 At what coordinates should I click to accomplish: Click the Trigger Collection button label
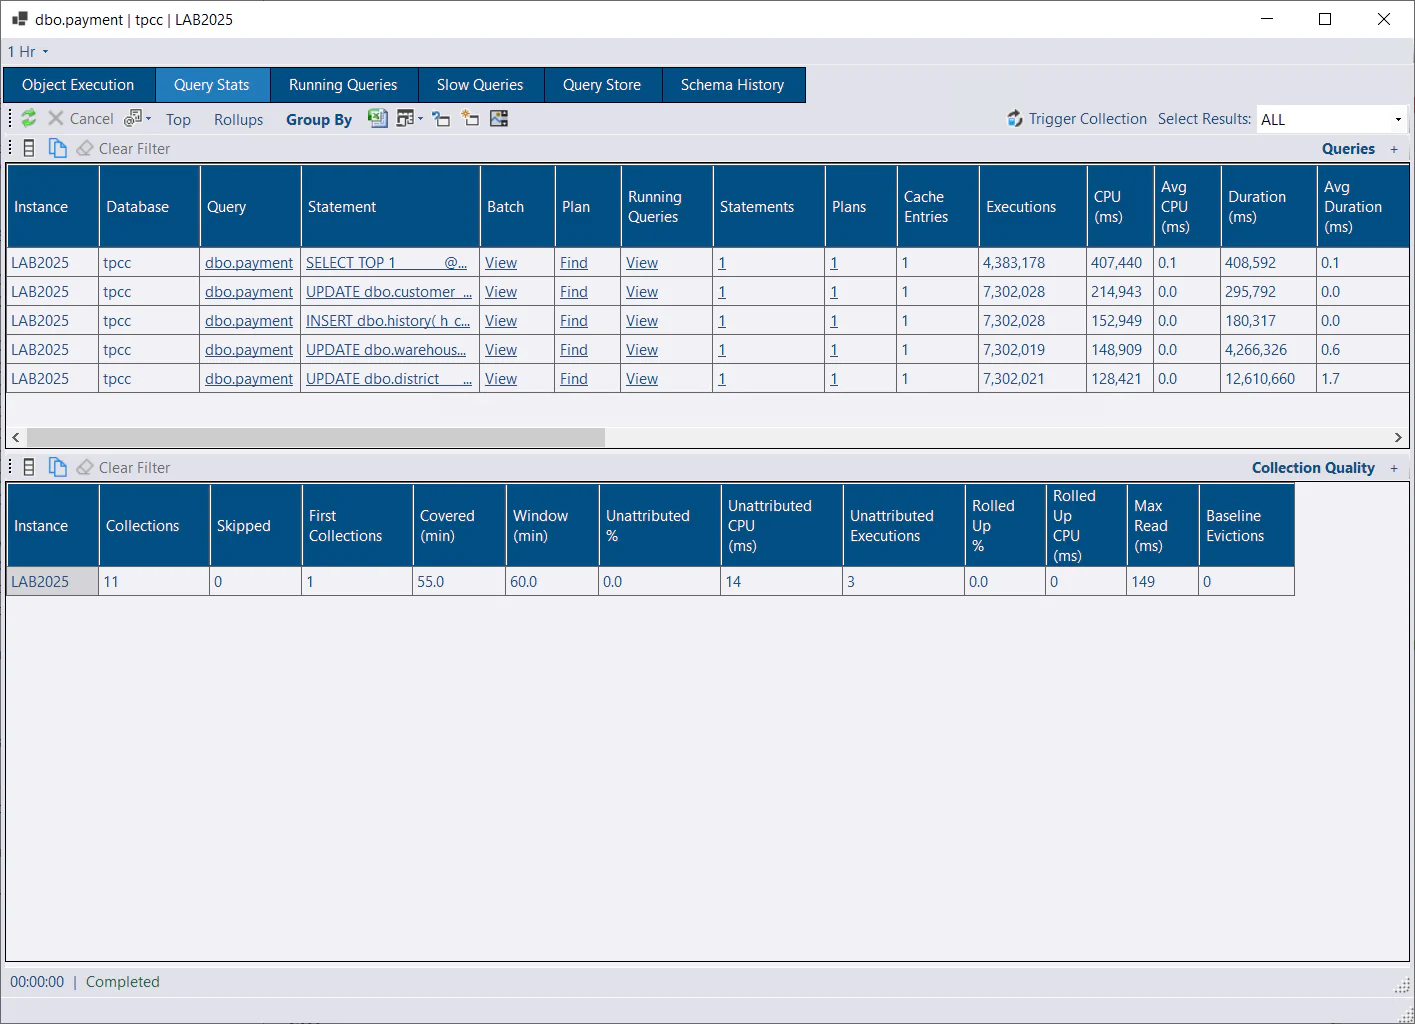1088,119
